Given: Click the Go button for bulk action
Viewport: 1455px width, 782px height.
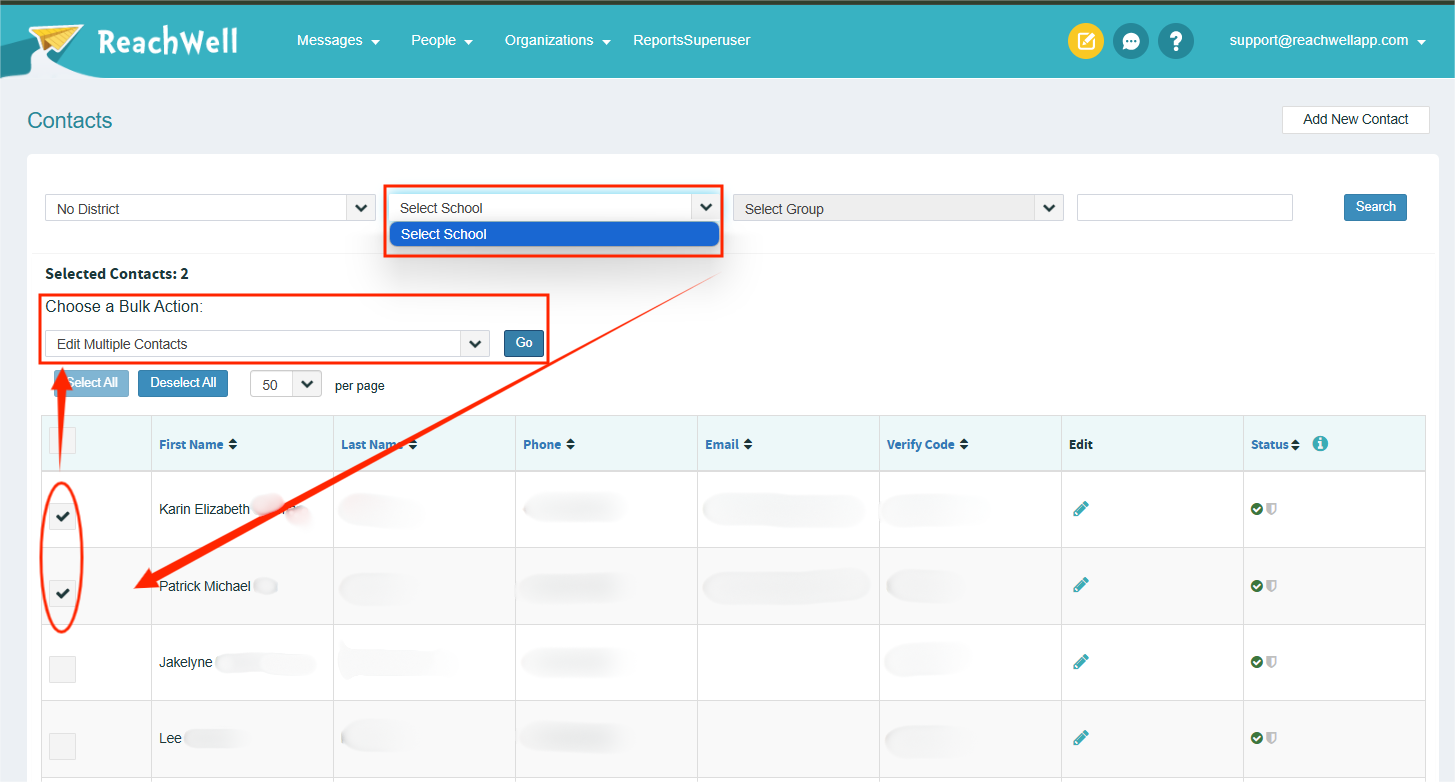Looking at the screenshot, I should [x=524, y=343].
